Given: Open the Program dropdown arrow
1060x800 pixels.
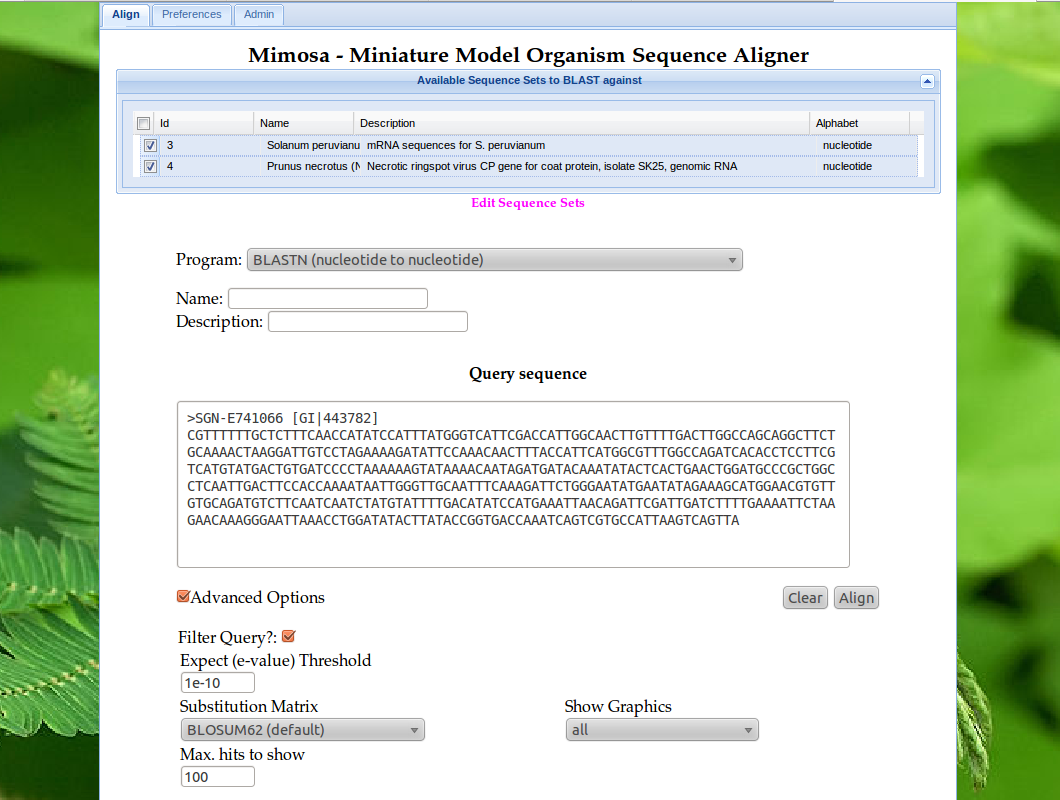Looking at the screenshot, I should [x=733, y=259].
